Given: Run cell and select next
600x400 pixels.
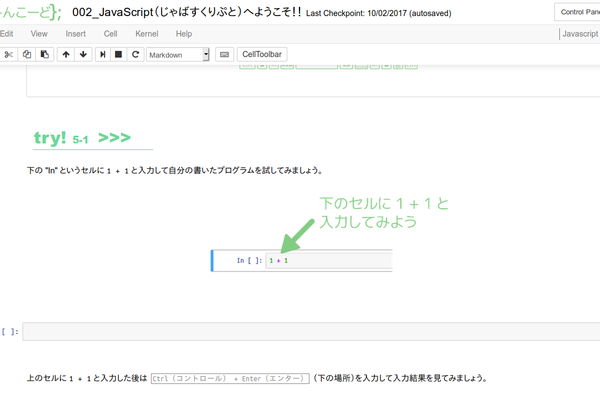Looking at the screenshot, I should pyautogui.click(x=103, y=55).
